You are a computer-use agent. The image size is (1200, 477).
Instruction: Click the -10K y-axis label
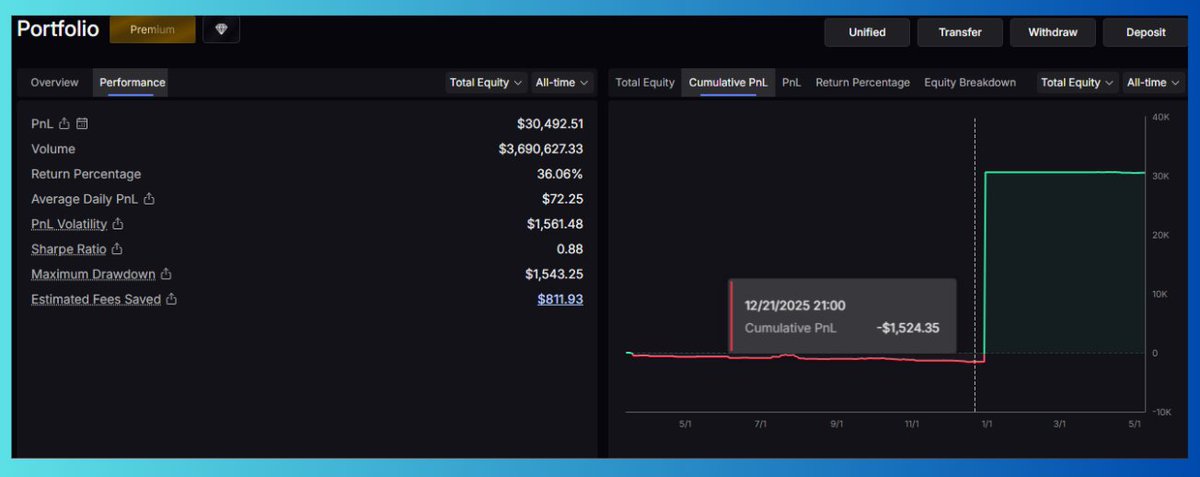pos(1160,412)
